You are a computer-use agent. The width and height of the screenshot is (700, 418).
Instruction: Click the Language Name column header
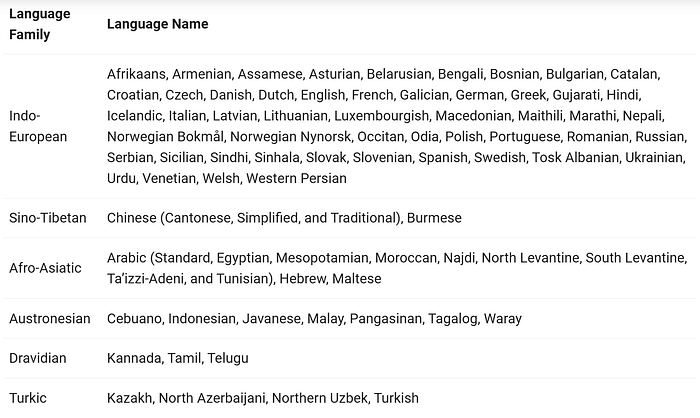pyautogui.click(x=158, y=24)
